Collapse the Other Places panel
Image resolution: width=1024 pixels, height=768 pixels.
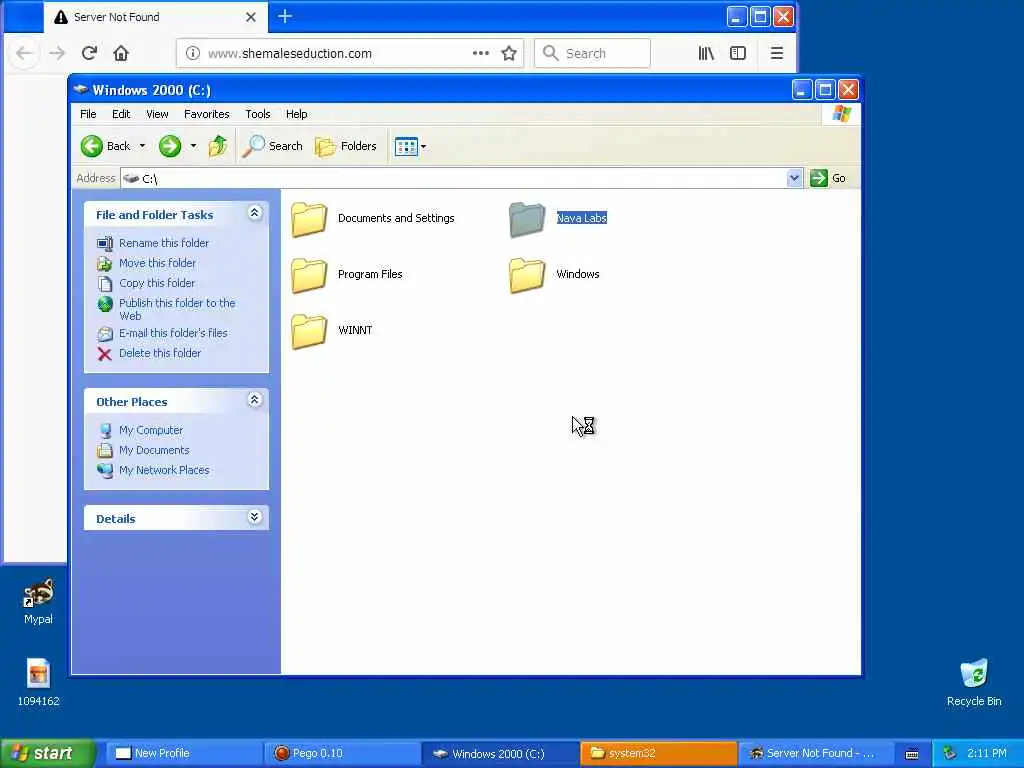tap(254, 400)
